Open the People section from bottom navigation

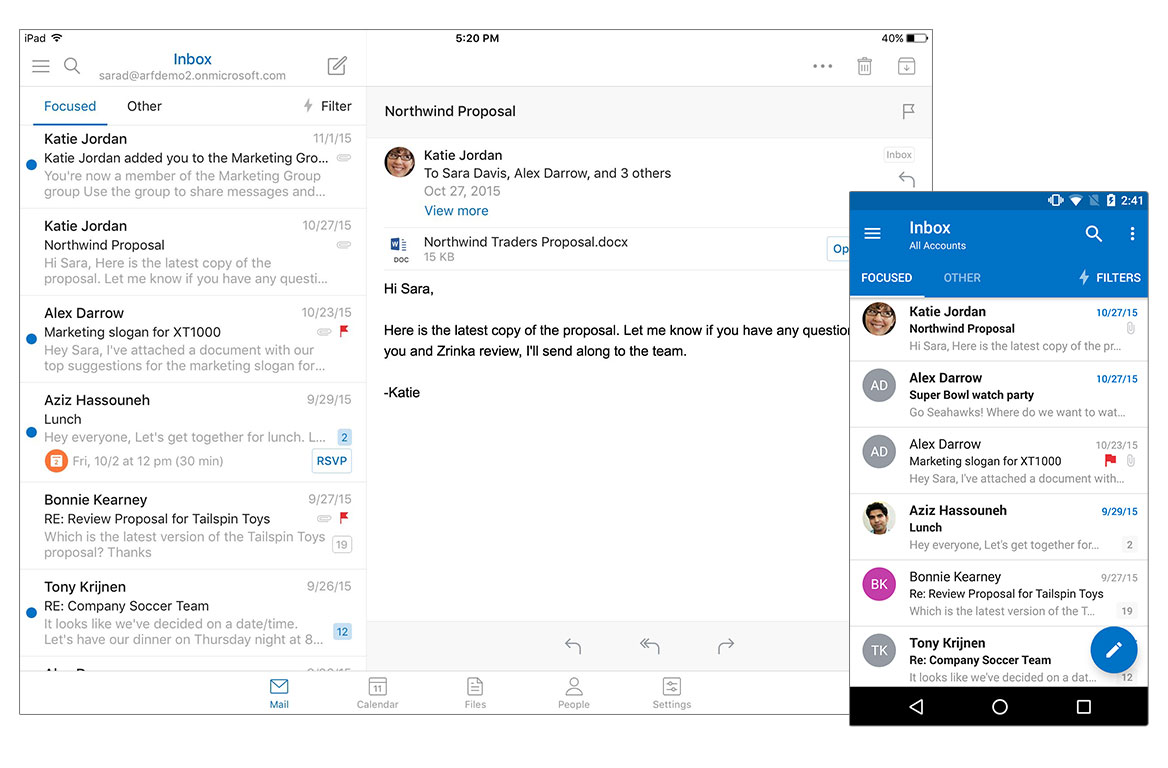pyautogui.click(x=573, y=692)
